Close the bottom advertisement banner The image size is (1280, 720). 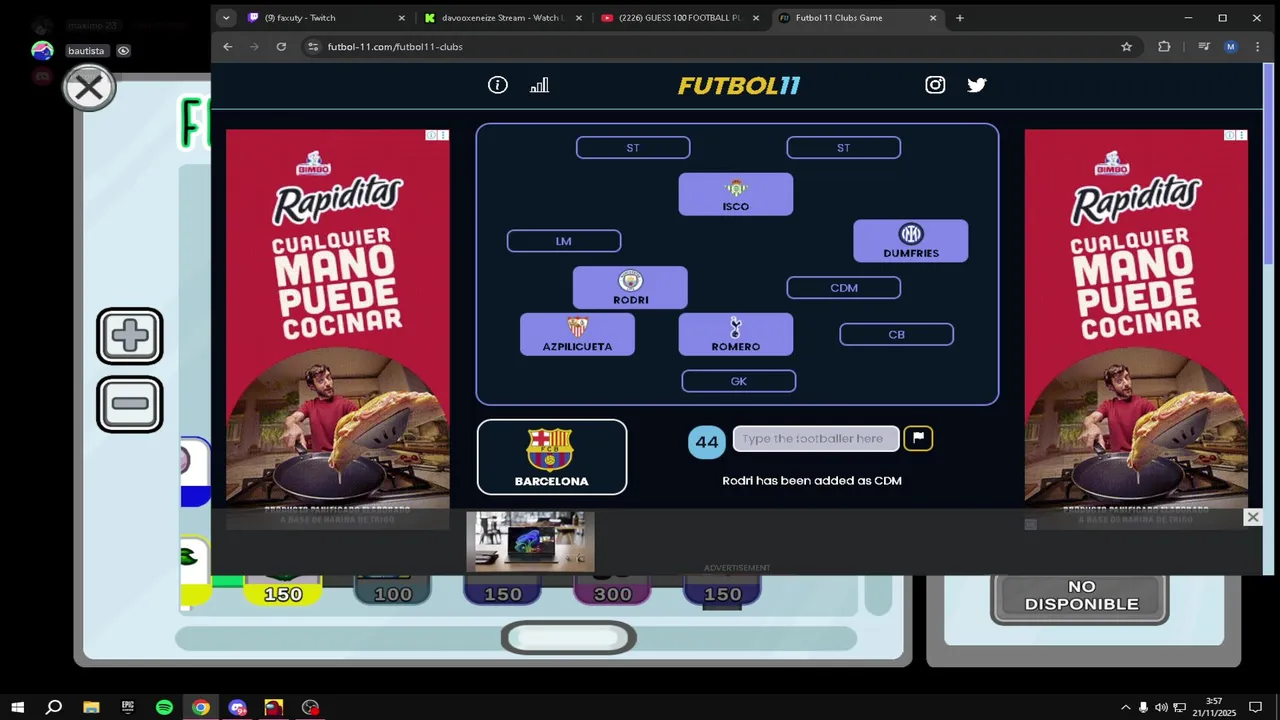[1252, 517]
